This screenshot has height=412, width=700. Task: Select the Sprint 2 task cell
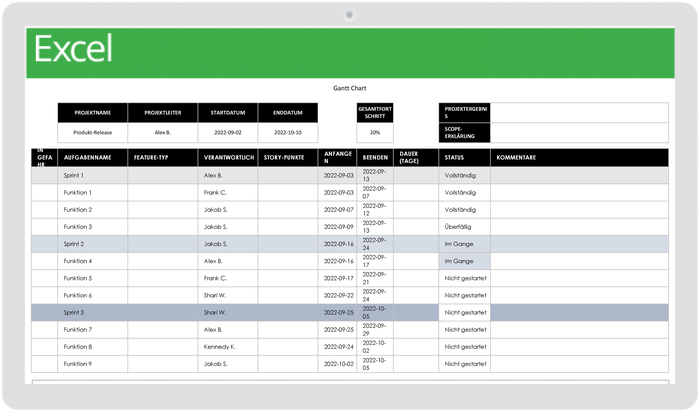pyautogui.click(x=93, y=244)
